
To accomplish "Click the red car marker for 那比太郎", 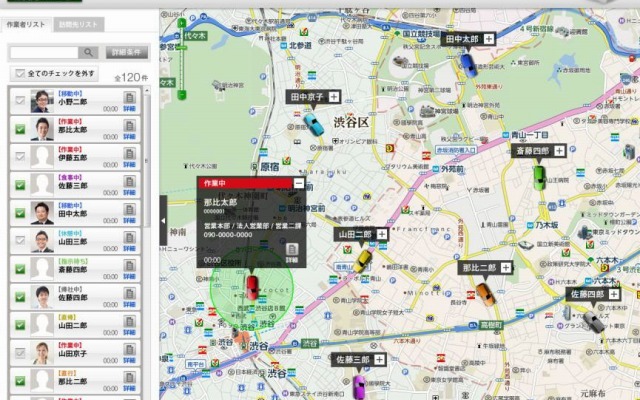I will click(252, 287).
